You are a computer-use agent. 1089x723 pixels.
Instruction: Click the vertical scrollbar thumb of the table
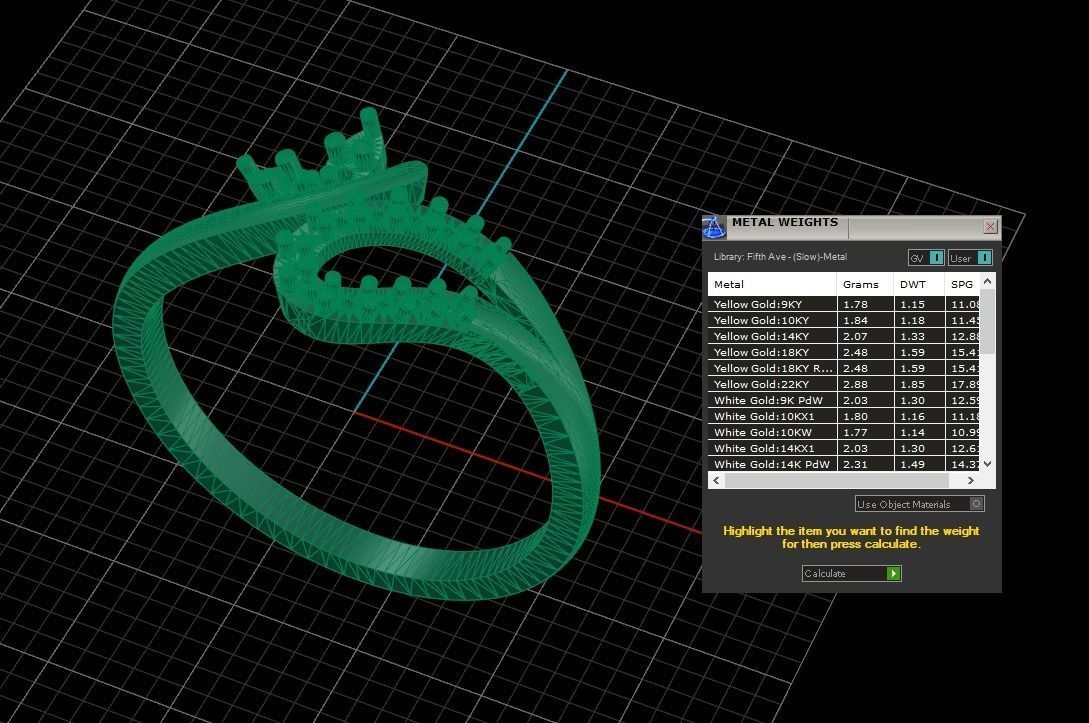tap(988, 322)
